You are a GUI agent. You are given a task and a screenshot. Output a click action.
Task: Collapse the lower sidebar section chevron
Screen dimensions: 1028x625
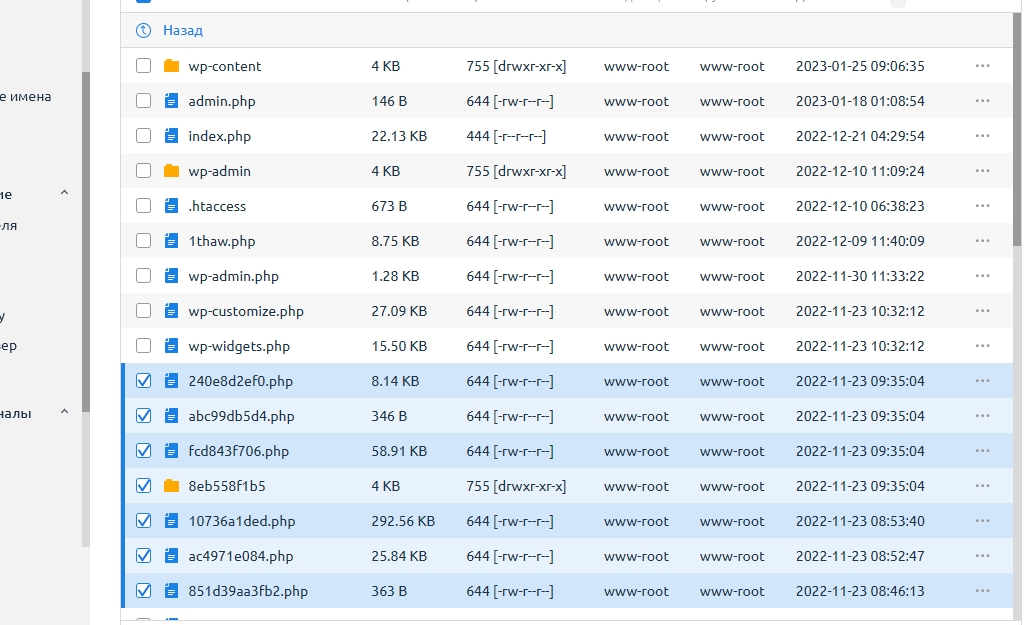point(65,412)
